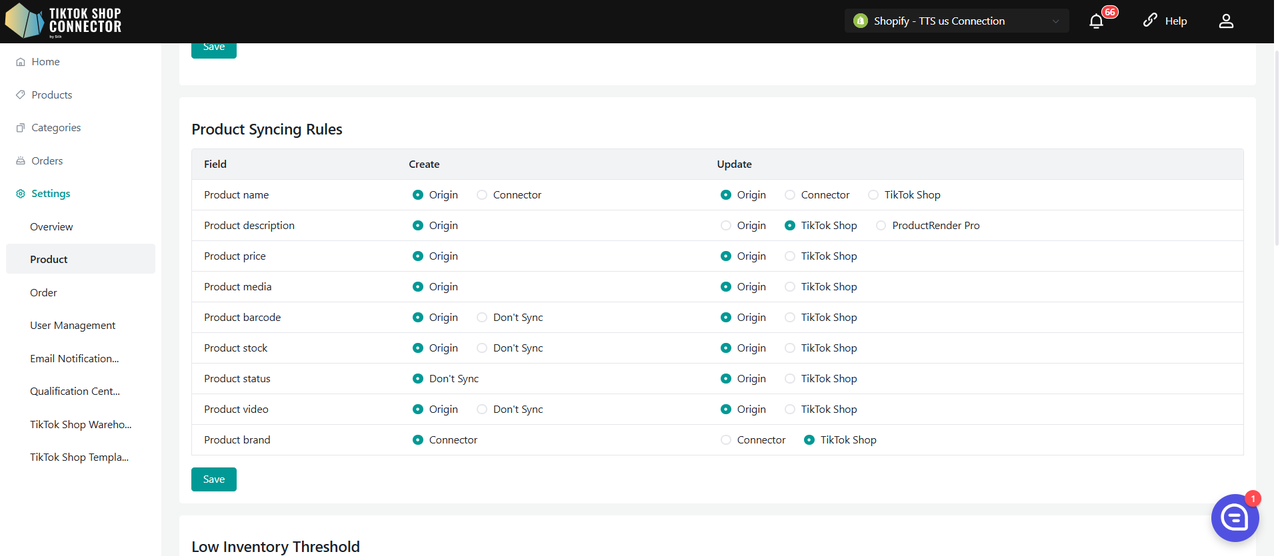Viewport: 1280px width, 556px height.
Task: Open the Shopify - TTS us Connection dropdown
Action: point(956,21)
